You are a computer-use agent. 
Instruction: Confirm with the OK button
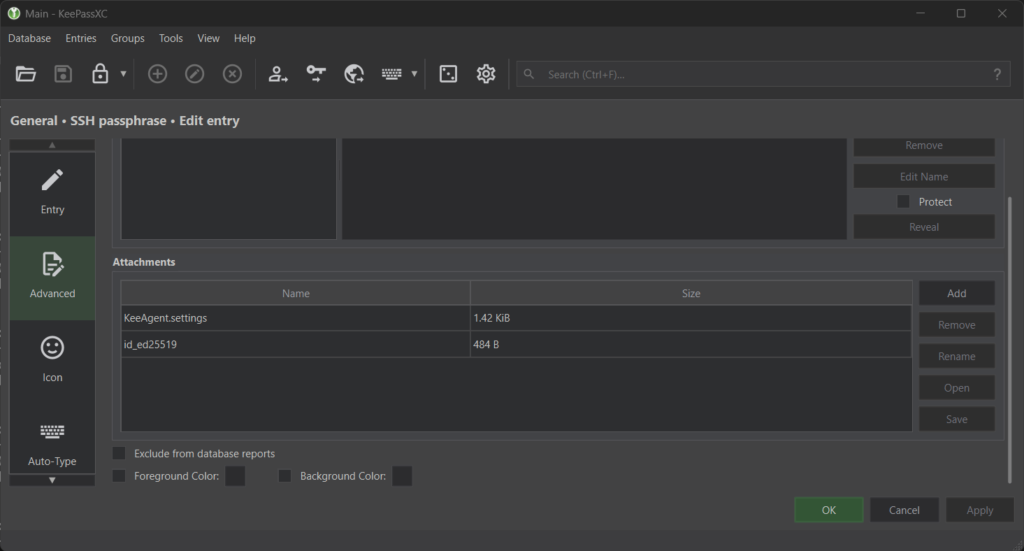tap(829, 510)
